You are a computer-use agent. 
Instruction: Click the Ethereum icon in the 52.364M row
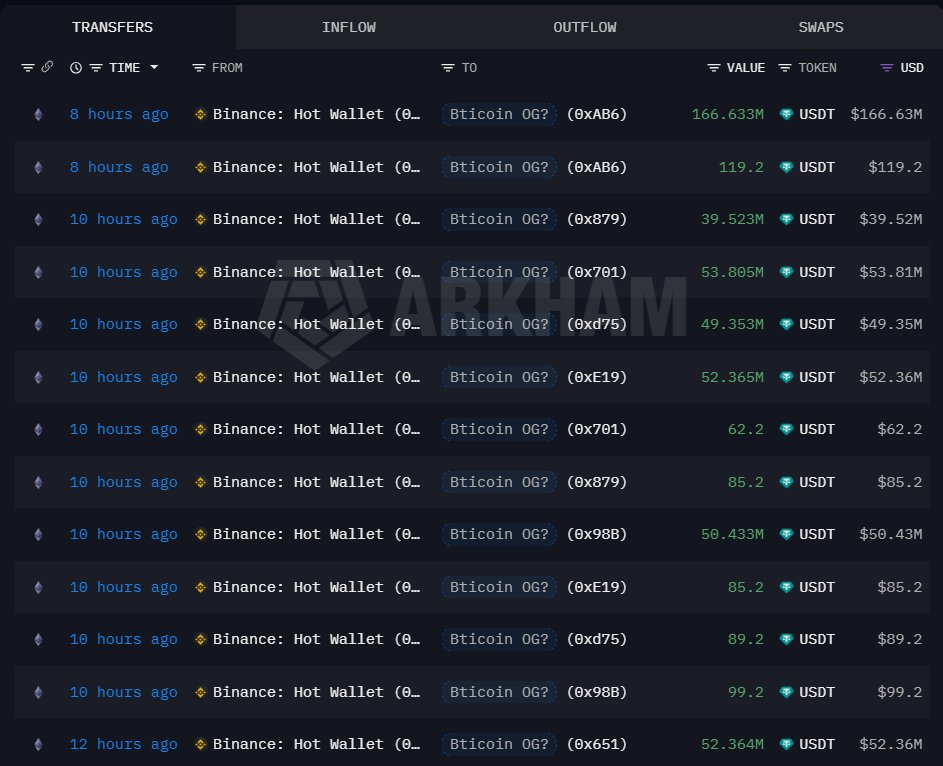(x=38, y=744)
